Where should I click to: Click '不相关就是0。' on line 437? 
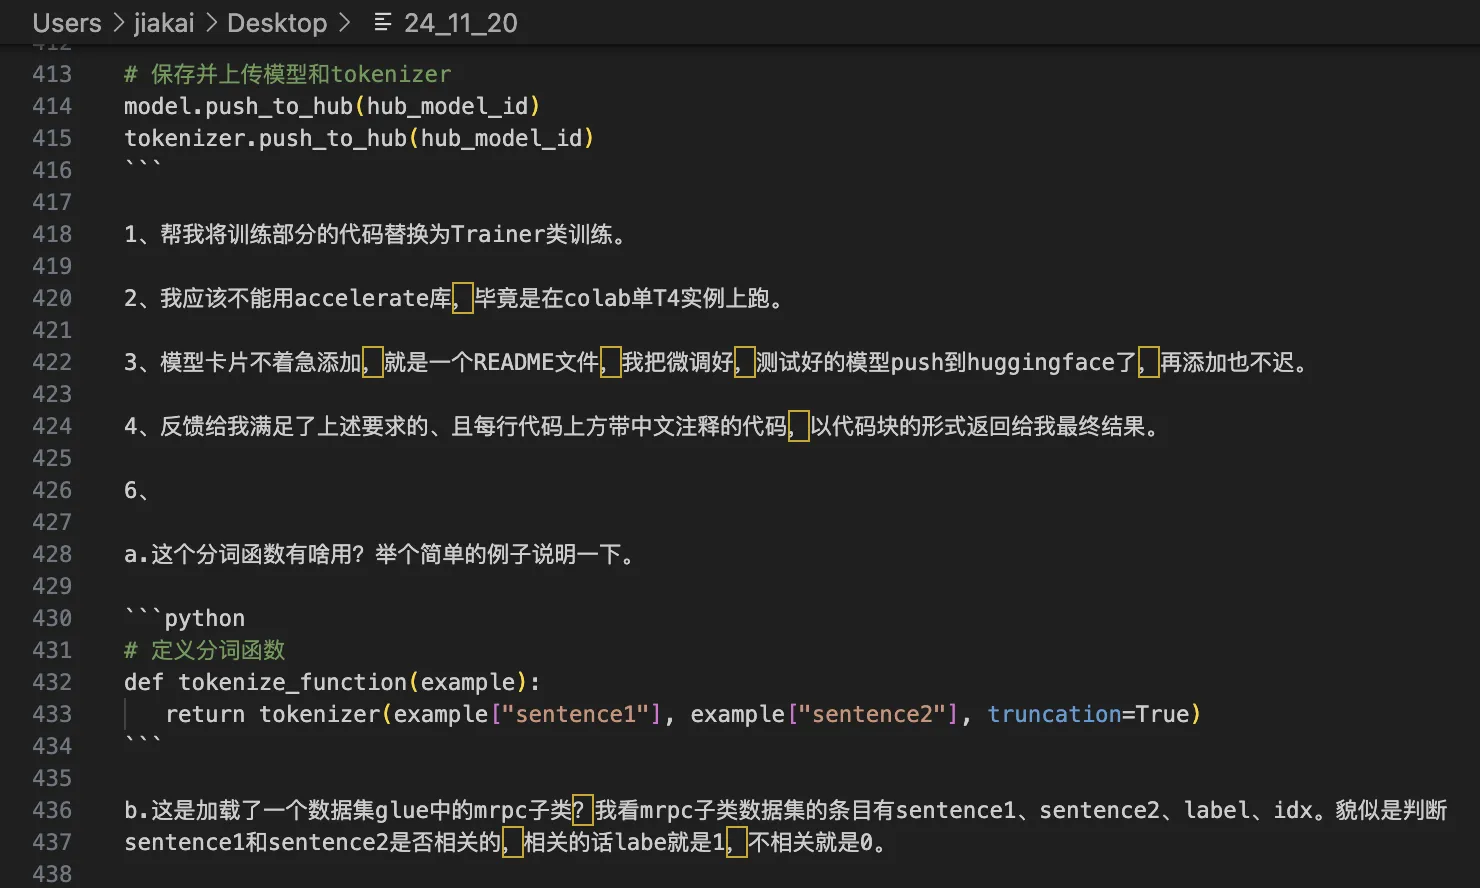point(818,842)
